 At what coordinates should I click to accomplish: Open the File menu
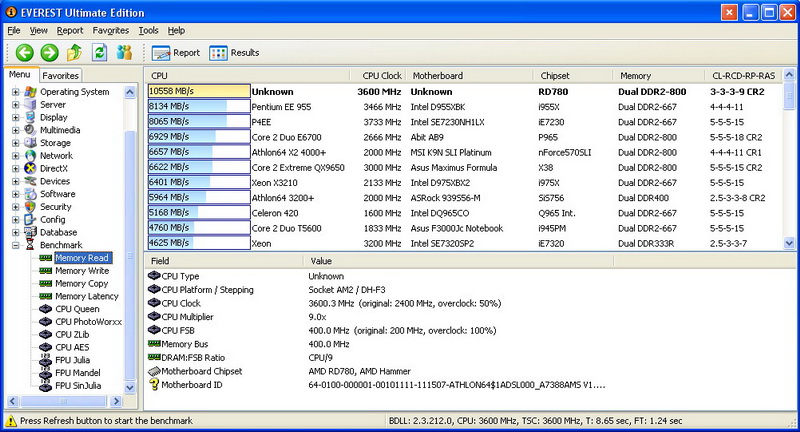[14, 31]
